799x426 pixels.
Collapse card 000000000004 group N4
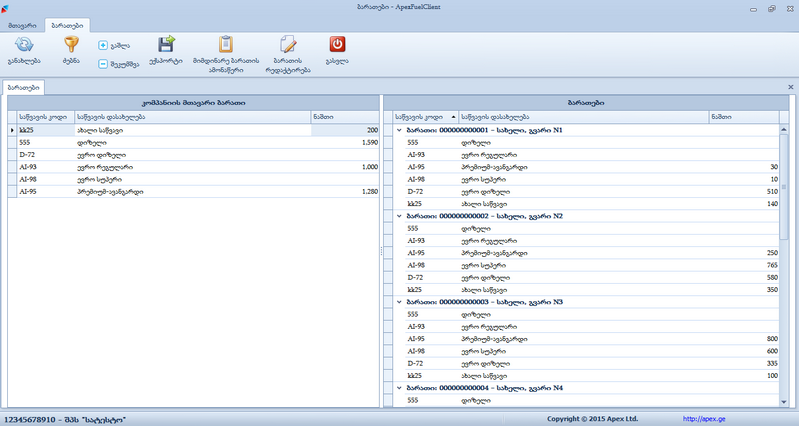coord(399,388)
